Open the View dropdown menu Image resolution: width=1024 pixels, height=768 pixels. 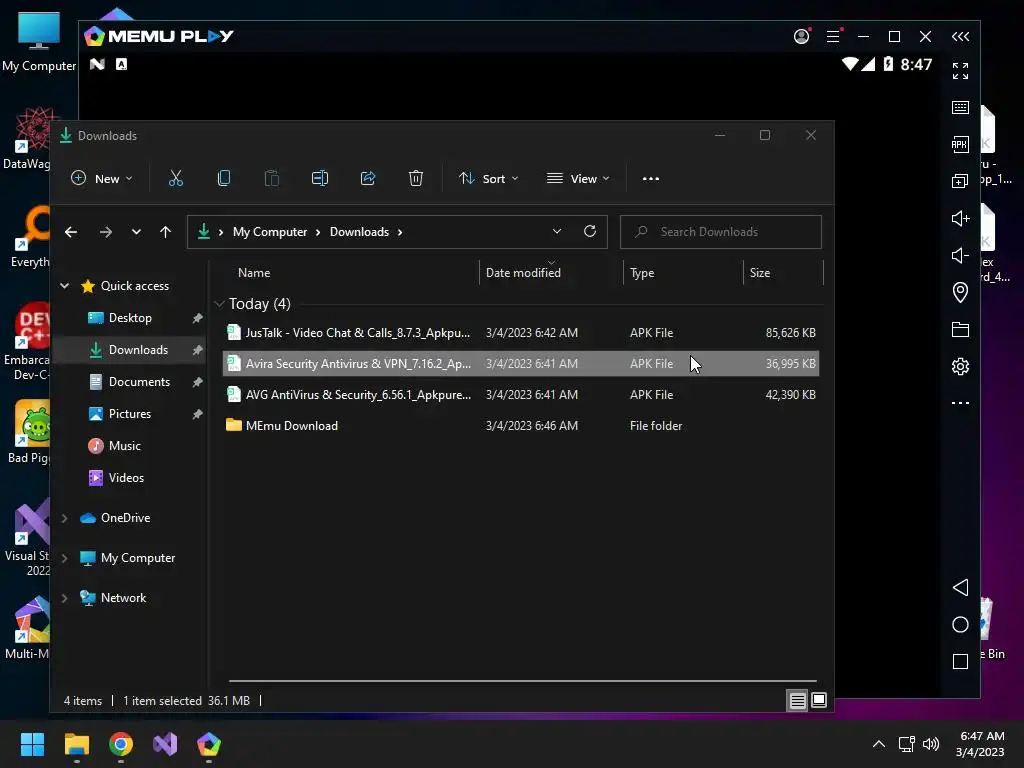coord(578,178)
